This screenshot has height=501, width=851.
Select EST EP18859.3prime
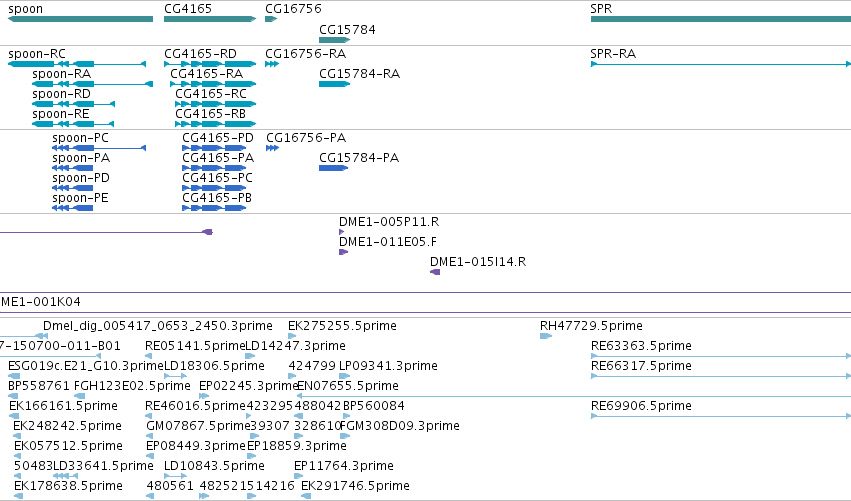297,446
